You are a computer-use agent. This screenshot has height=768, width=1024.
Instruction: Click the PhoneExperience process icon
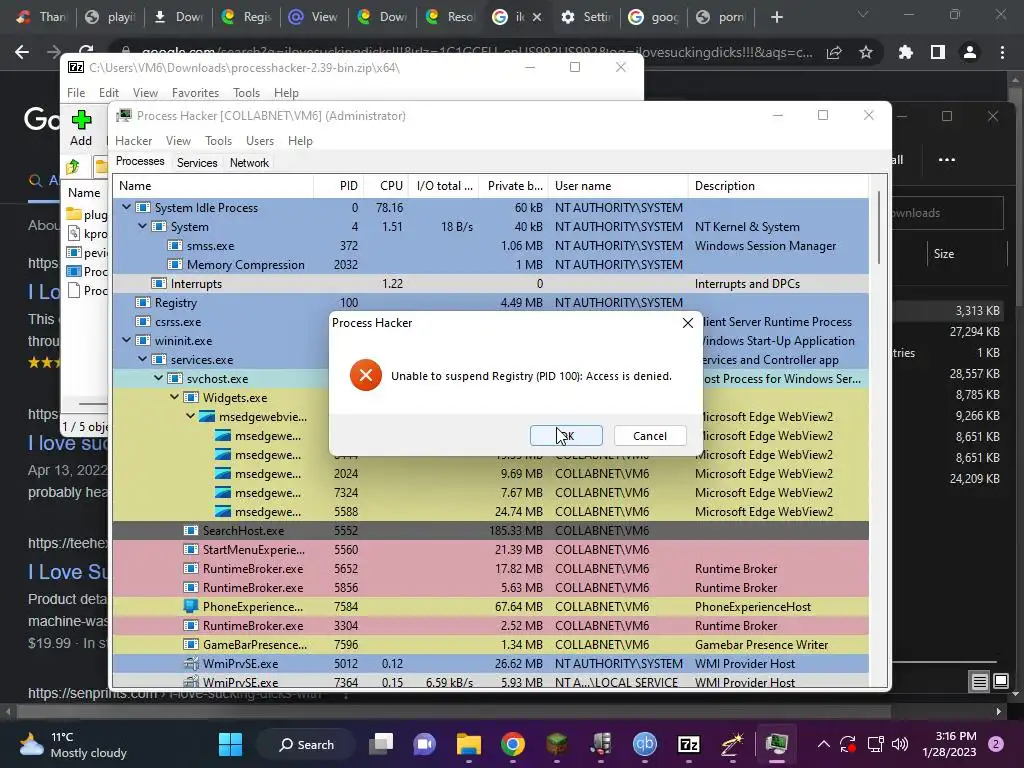pos(191,607)
